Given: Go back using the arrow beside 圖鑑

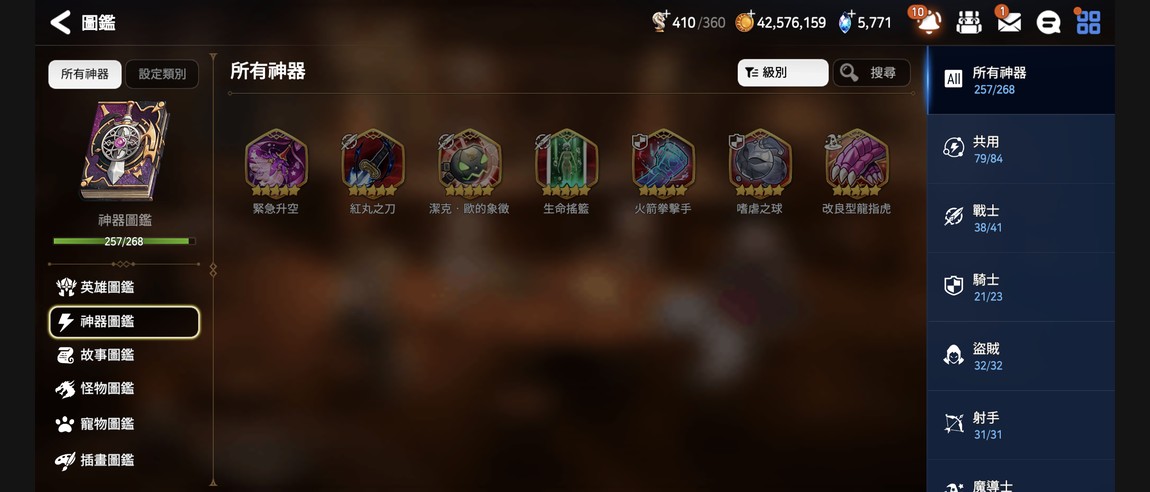Looking at the screenshot, I should (60, 23).
